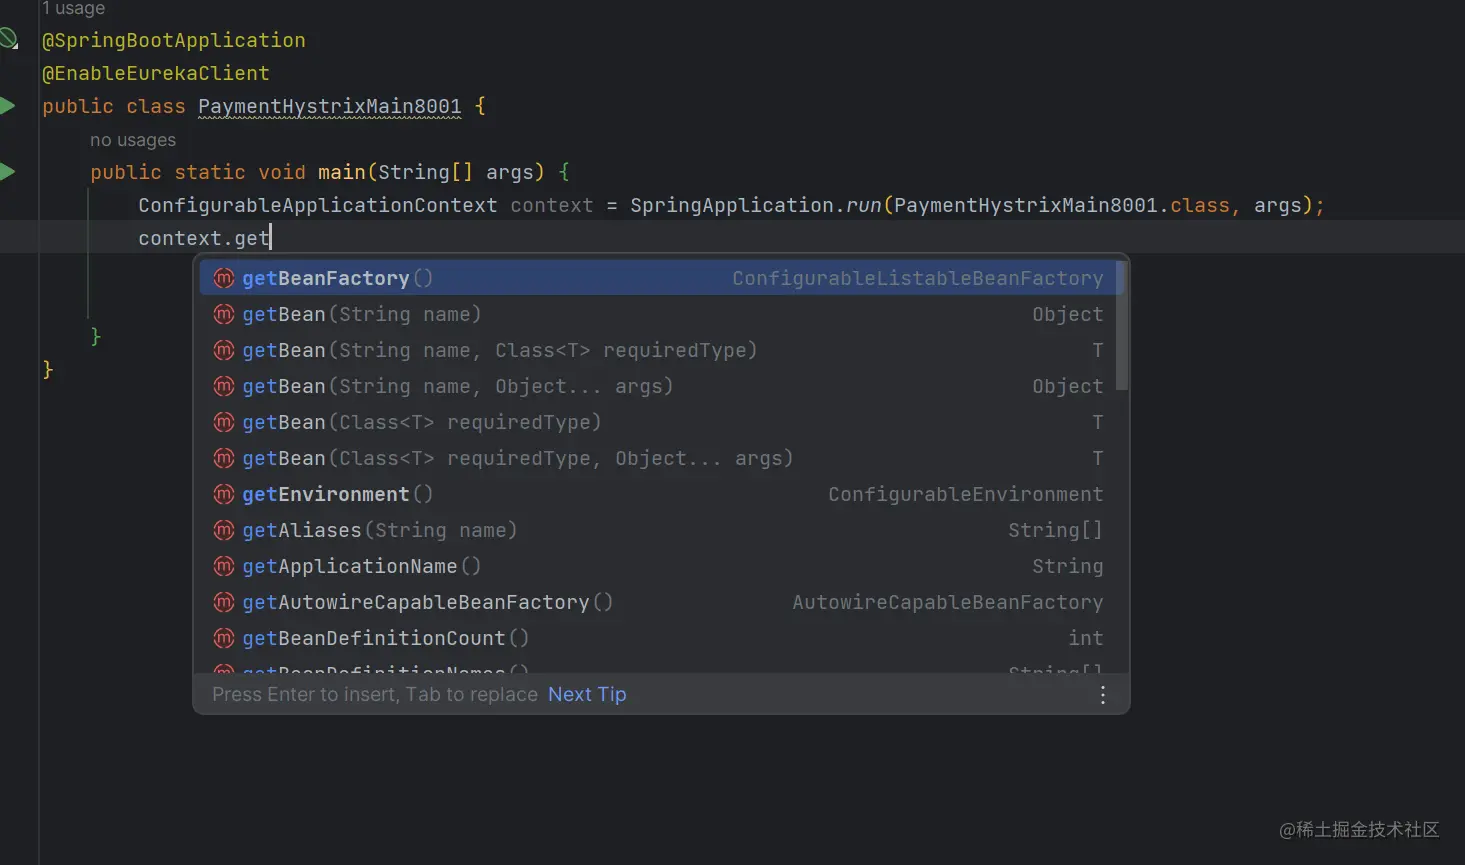
Task: Click the method icon of the getEnvironment() suggestion
Action: [x=224, y=494]
